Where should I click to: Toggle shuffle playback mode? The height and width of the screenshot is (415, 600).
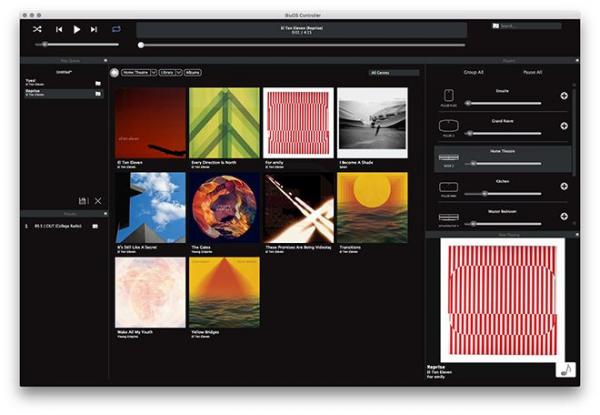(37, 29)
